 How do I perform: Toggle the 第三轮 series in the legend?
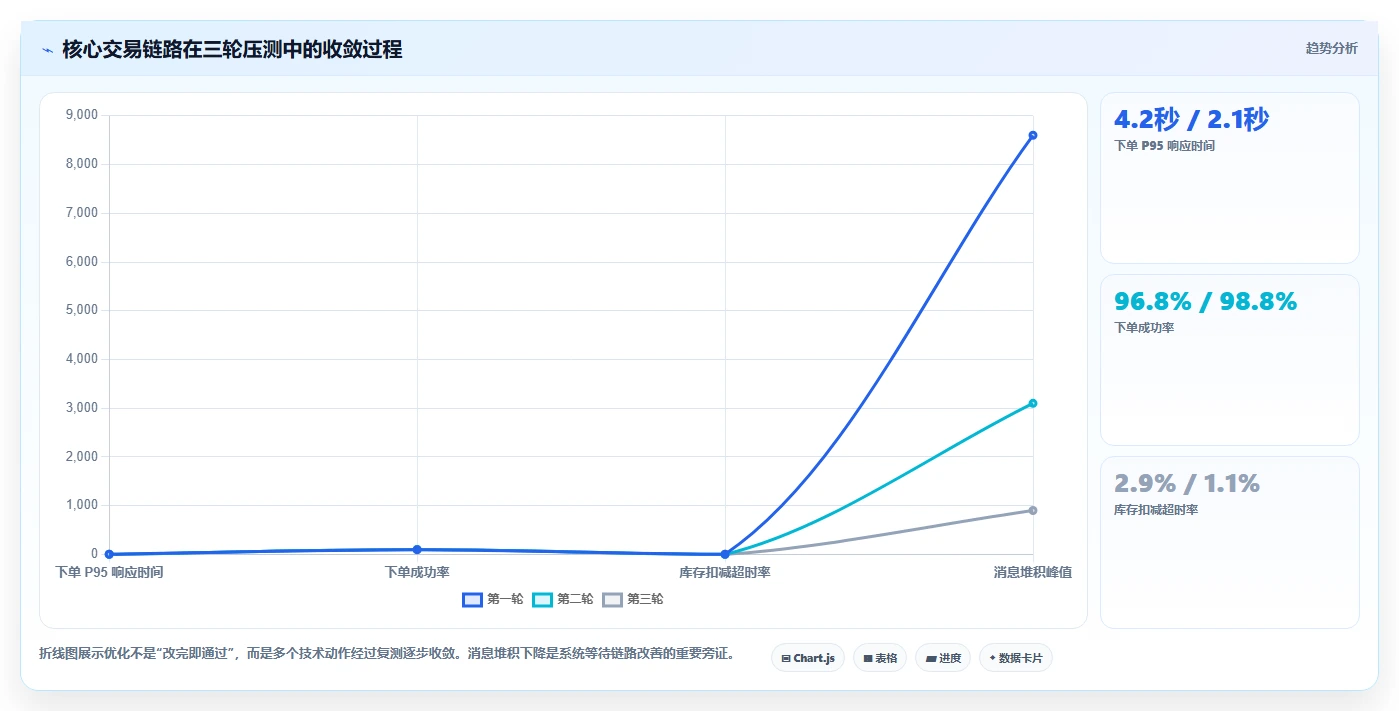[633, 600]
